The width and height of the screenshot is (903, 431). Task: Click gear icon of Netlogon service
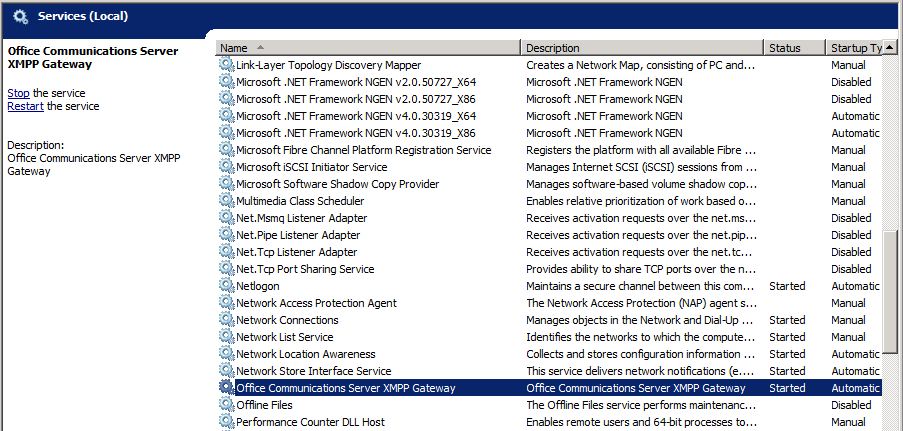click(227, 285)
